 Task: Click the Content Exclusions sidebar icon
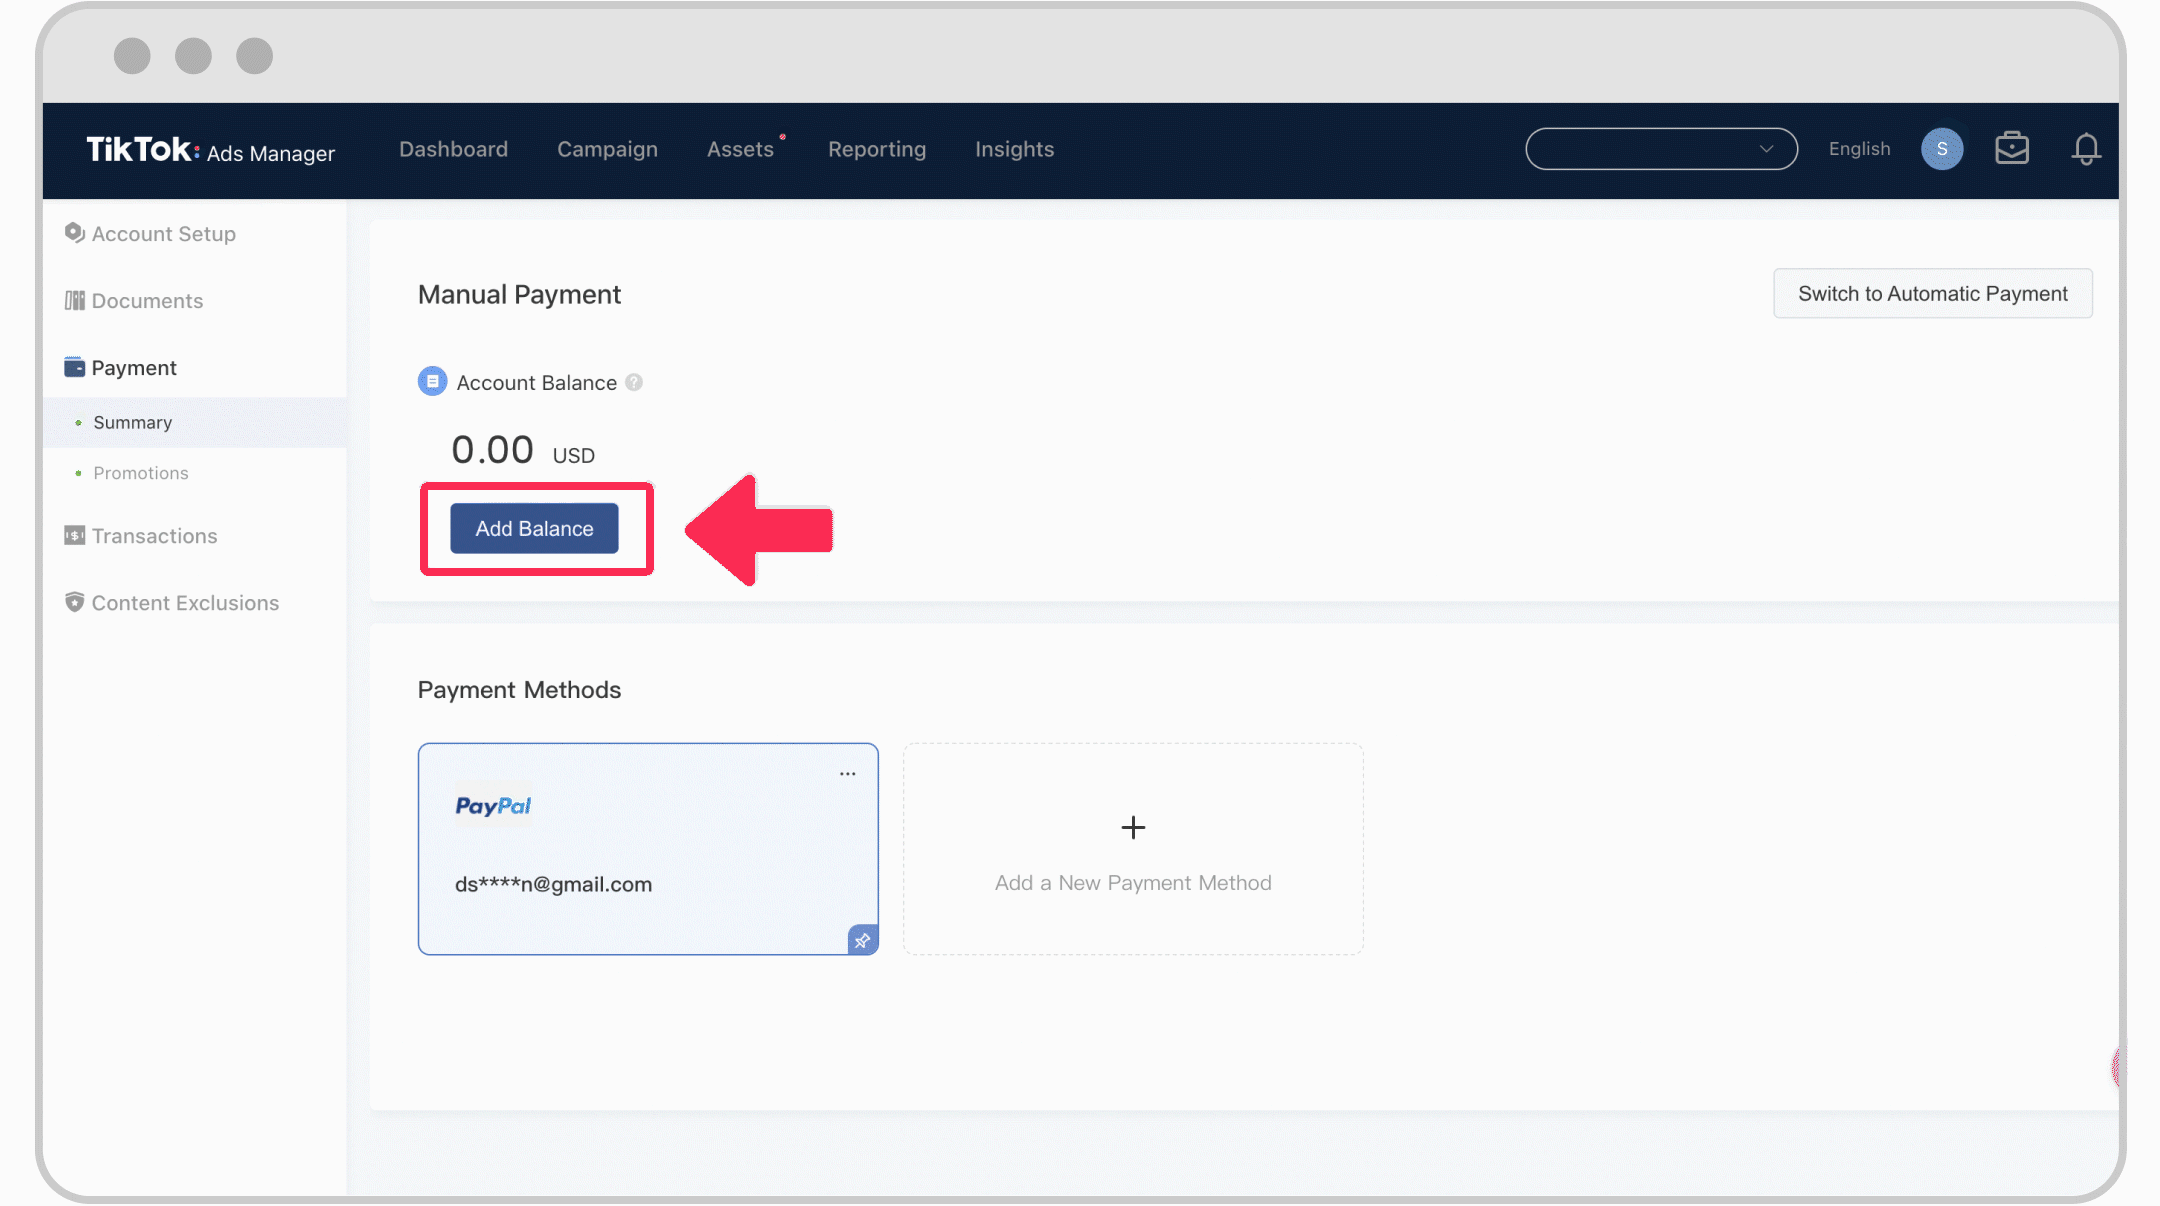pos(74,602)
